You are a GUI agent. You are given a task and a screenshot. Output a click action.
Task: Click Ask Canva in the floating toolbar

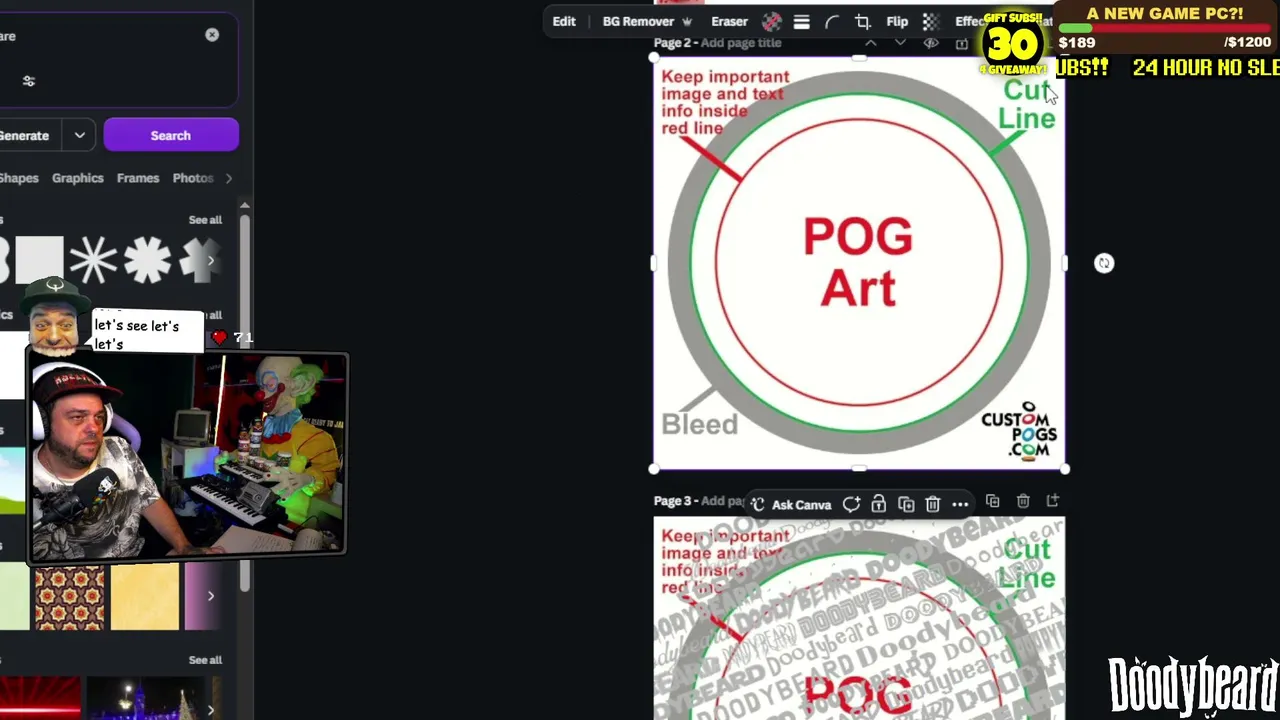tap(791, 505)
